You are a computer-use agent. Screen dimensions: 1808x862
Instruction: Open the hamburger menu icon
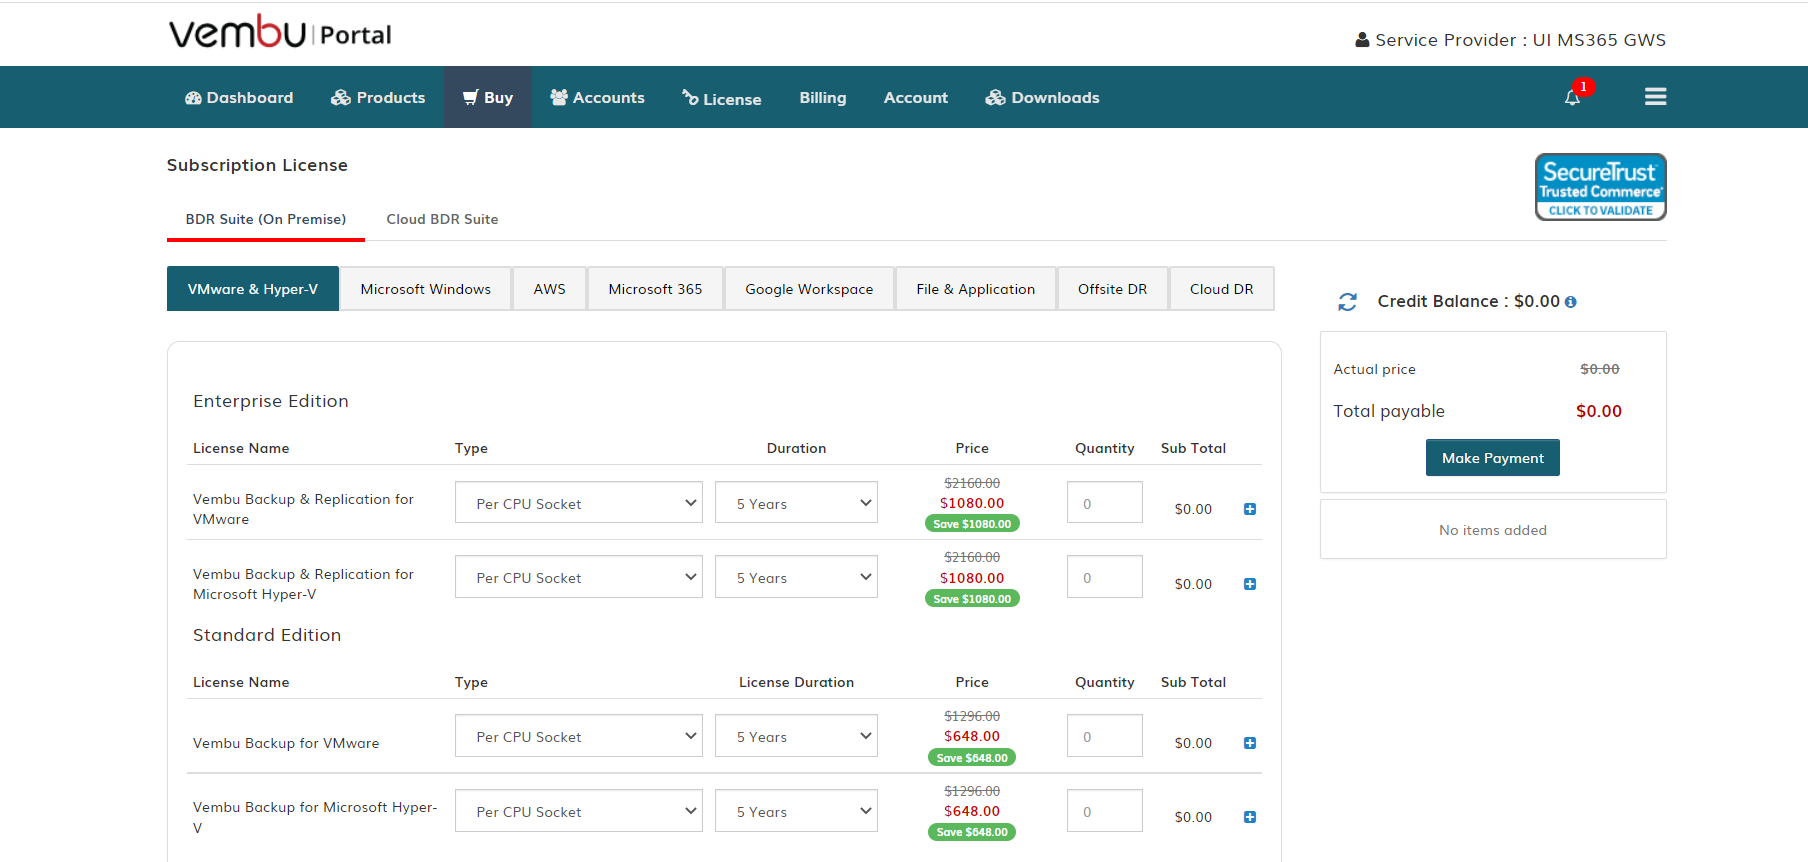click(x=1655, y=97)
